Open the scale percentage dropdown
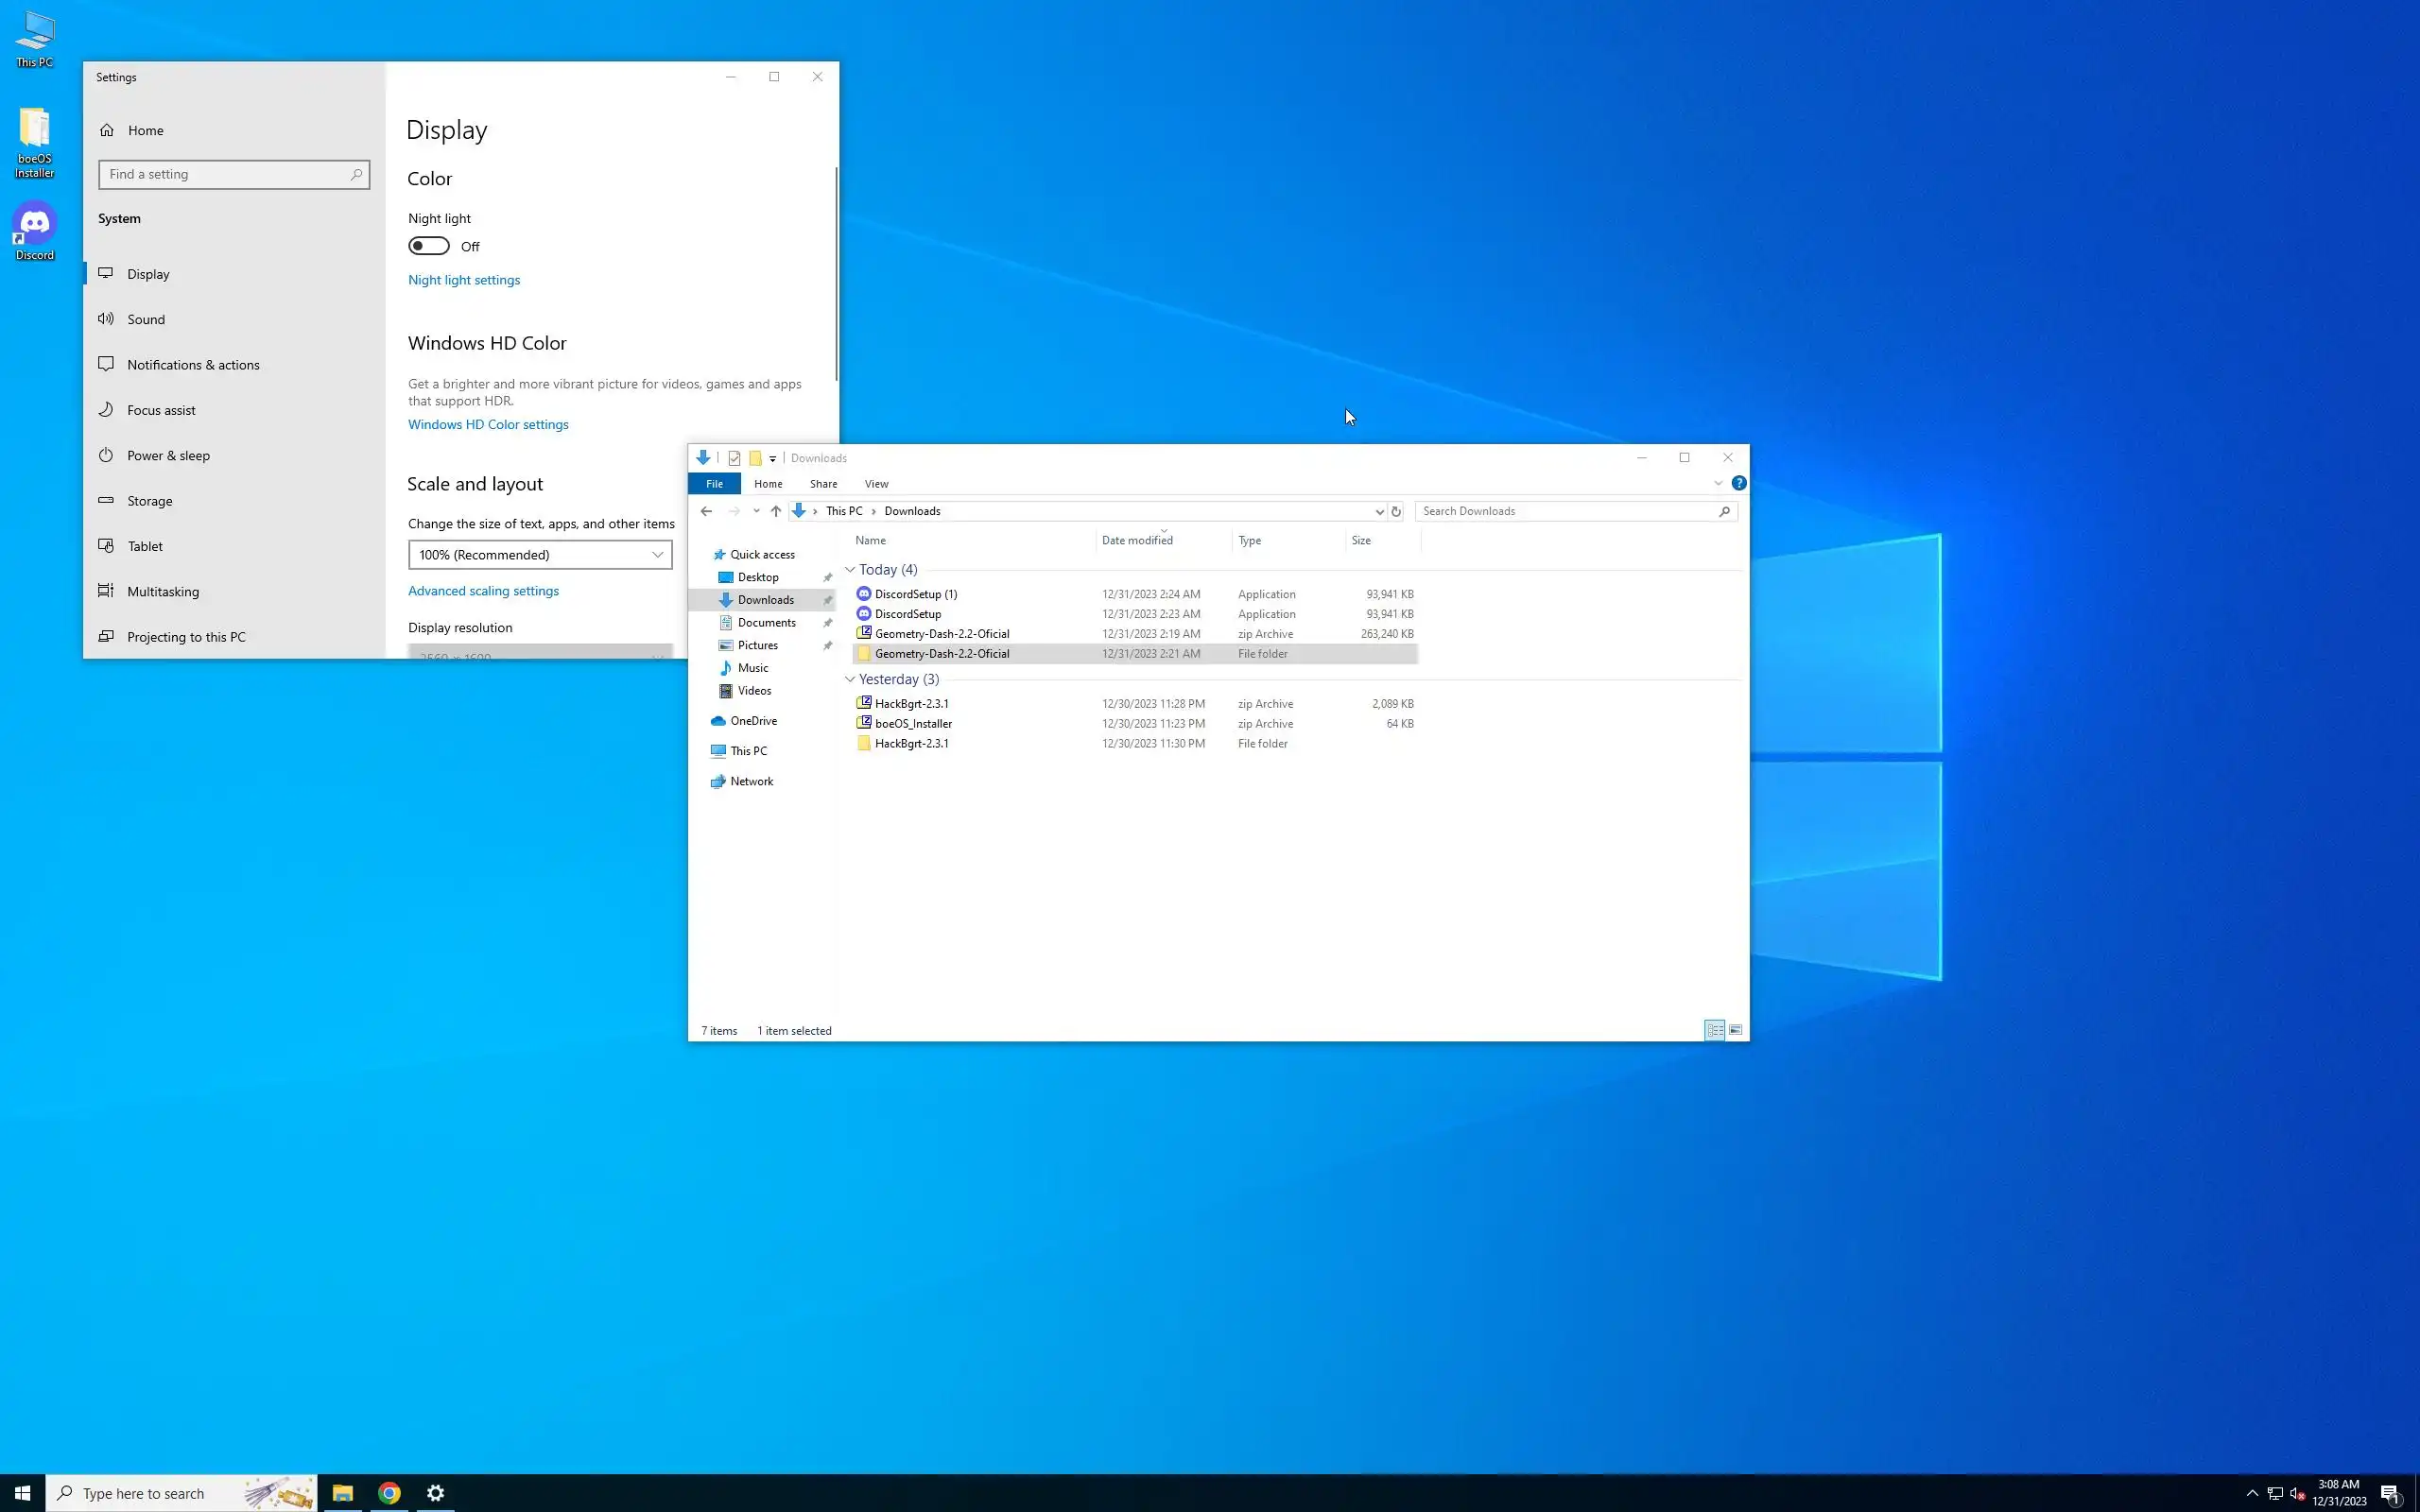 coord(540,555)
